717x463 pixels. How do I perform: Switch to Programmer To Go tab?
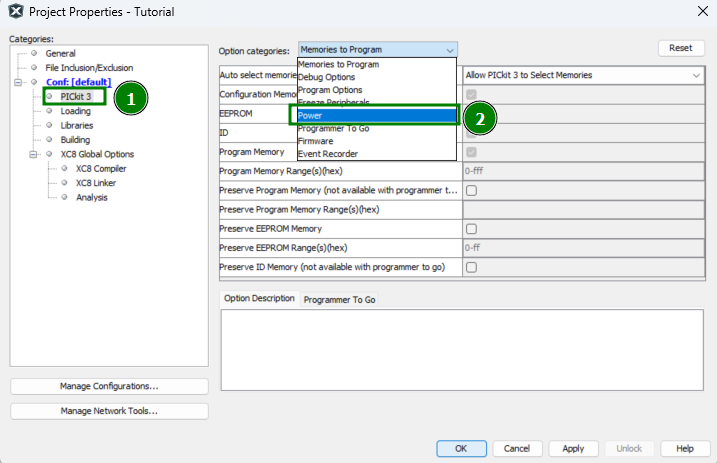point(339,300)
